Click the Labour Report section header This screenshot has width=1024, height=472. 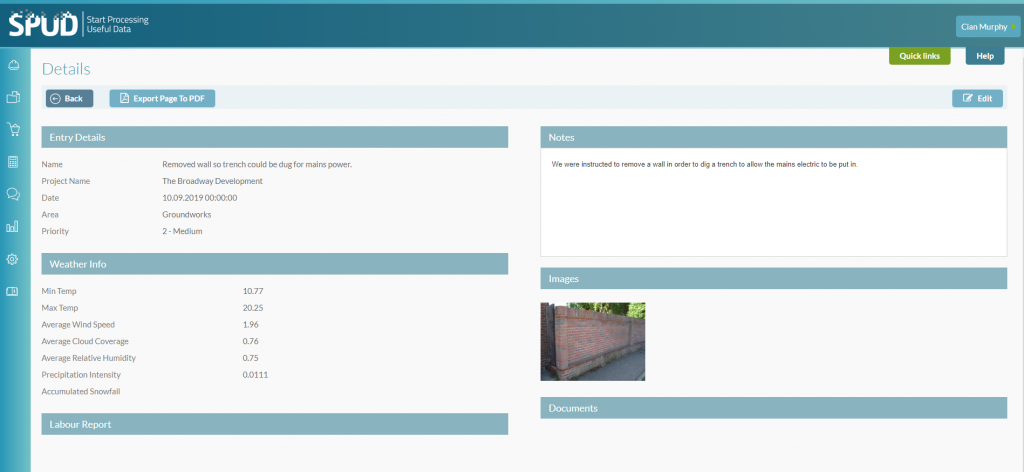pyautogui.click(x=274, y=424)
